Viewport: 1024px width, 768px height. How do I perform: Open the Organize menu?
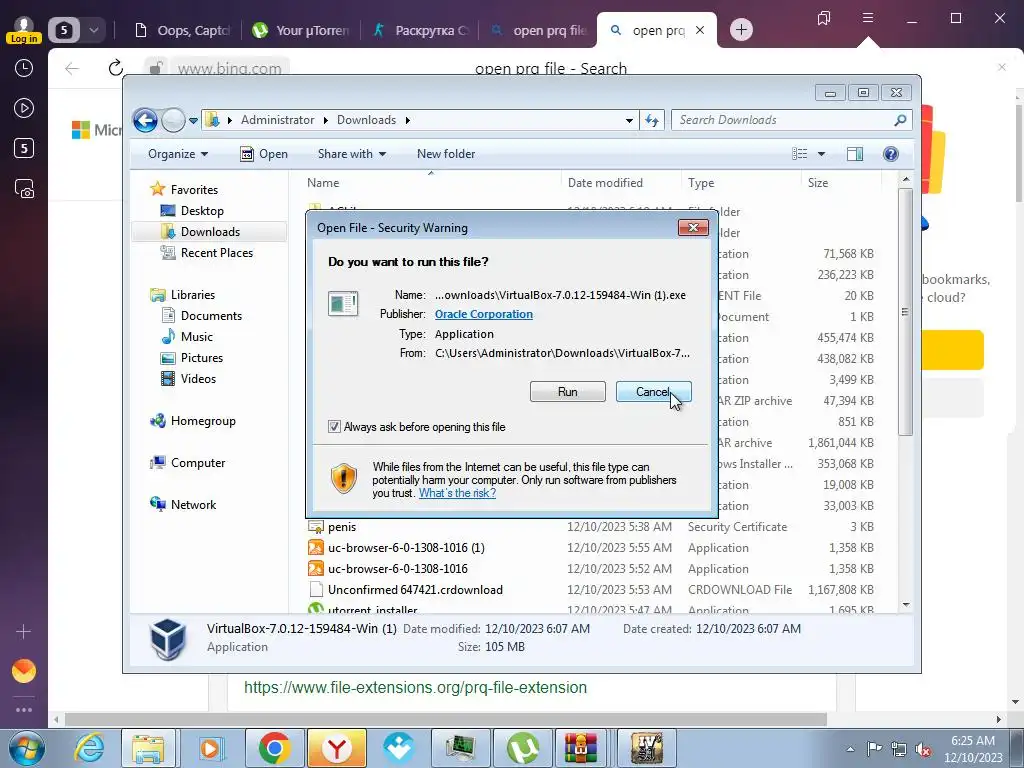178,154
